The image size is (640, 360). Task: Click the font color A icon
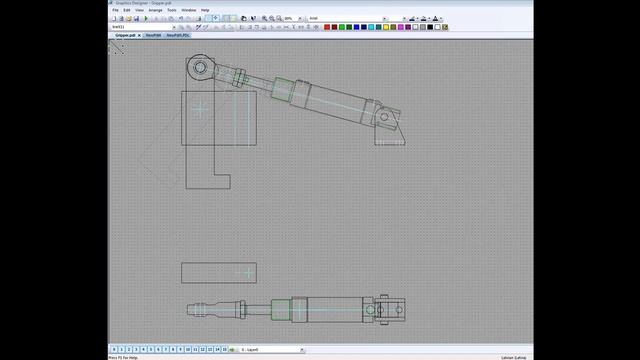tap(436, 18)
